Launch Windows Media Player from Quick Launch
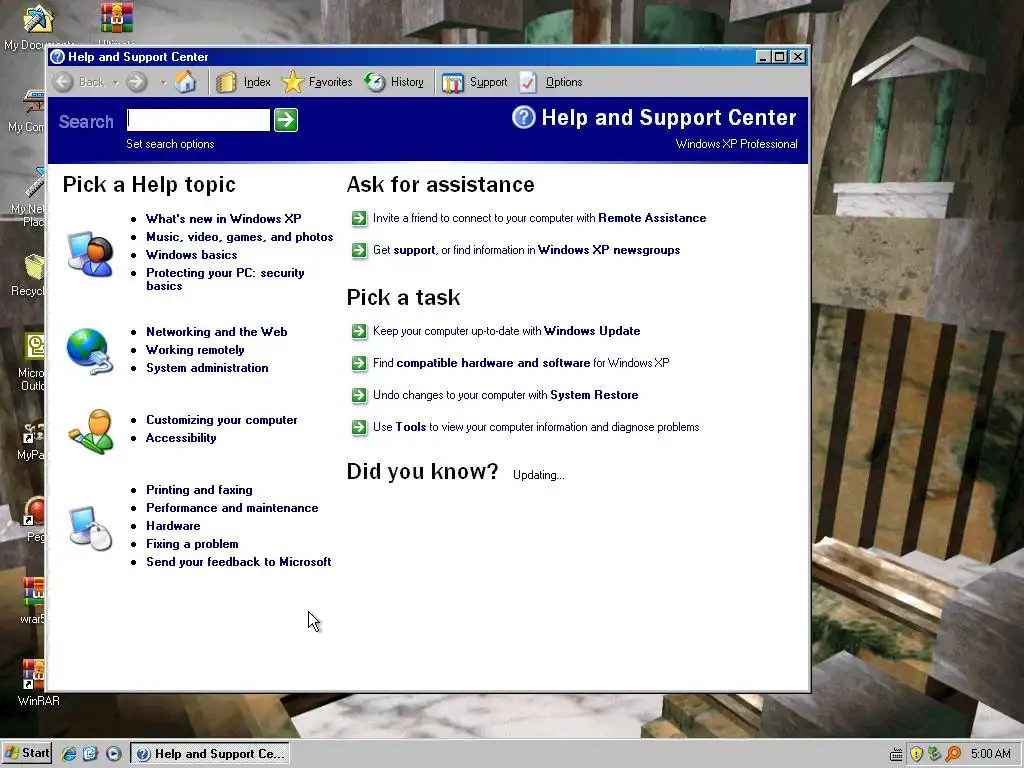Viewport: 1024px width, 768px height. point(113,754)
